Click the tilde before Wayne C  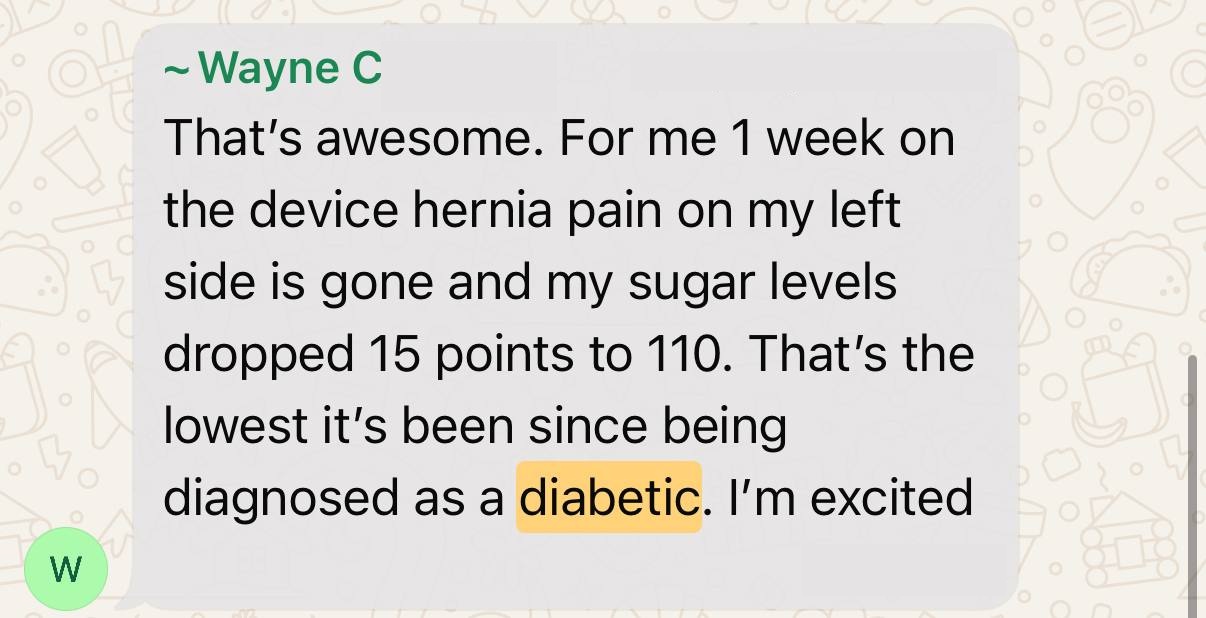coord(176,72)
